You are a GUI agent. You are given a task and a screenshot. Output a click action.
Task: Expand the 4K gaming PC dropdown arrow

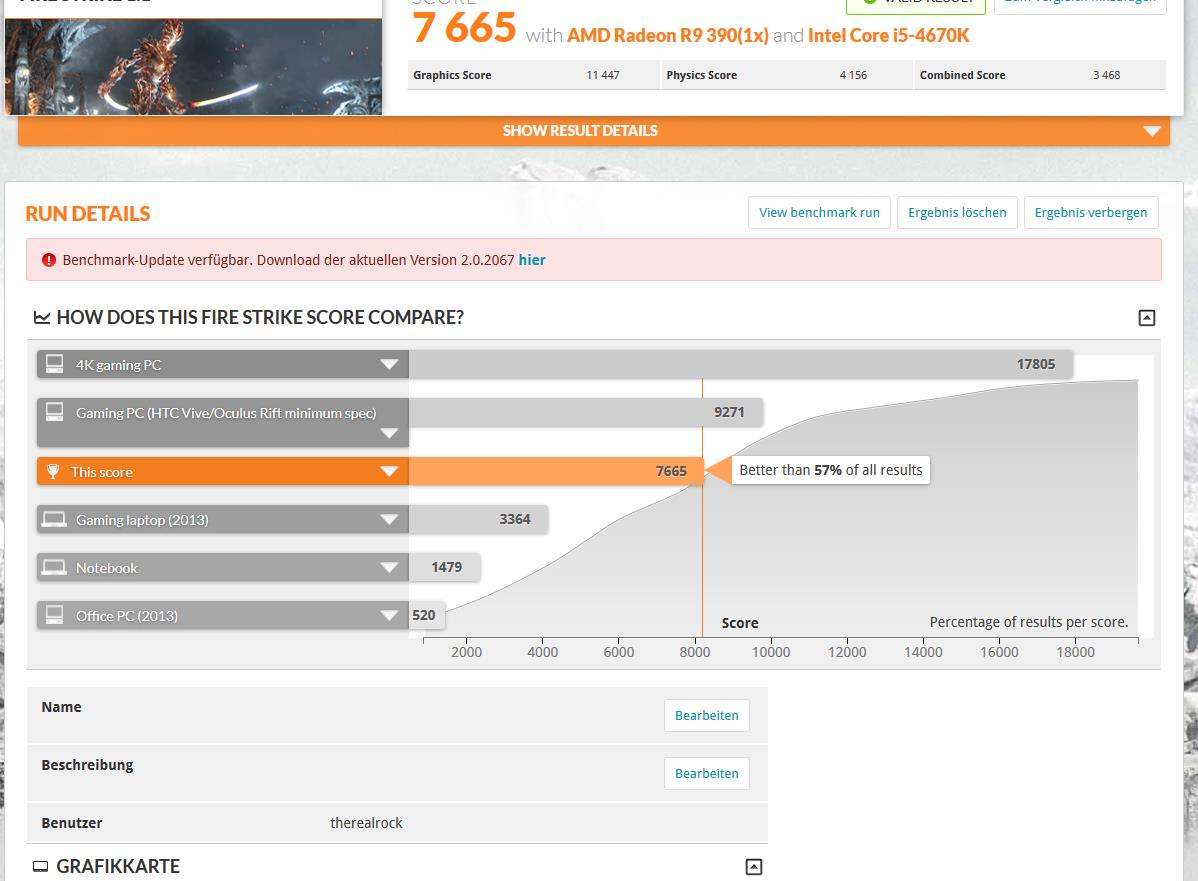point(389,364)
